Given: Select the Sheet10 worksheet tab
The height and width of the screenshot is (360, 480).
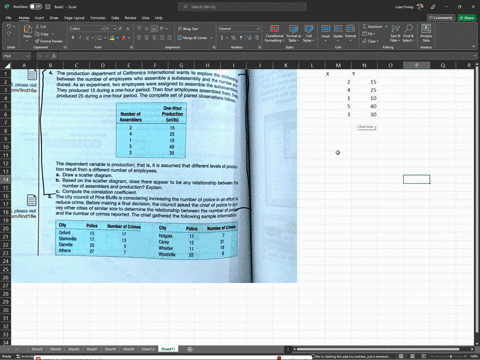Looking at the screenshot, I should coord(148,349).
